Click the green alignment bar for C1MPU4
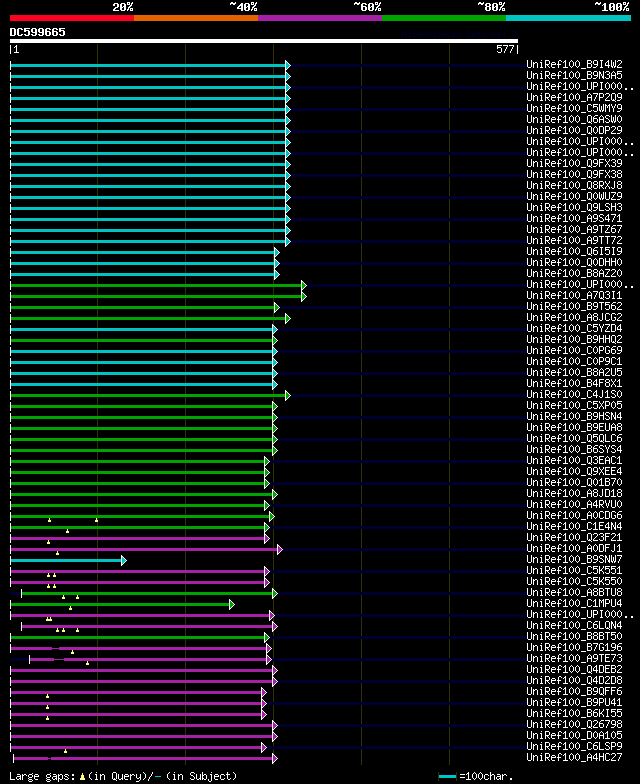Viewport: 640px width, 784px height. [x=120, y=604]
